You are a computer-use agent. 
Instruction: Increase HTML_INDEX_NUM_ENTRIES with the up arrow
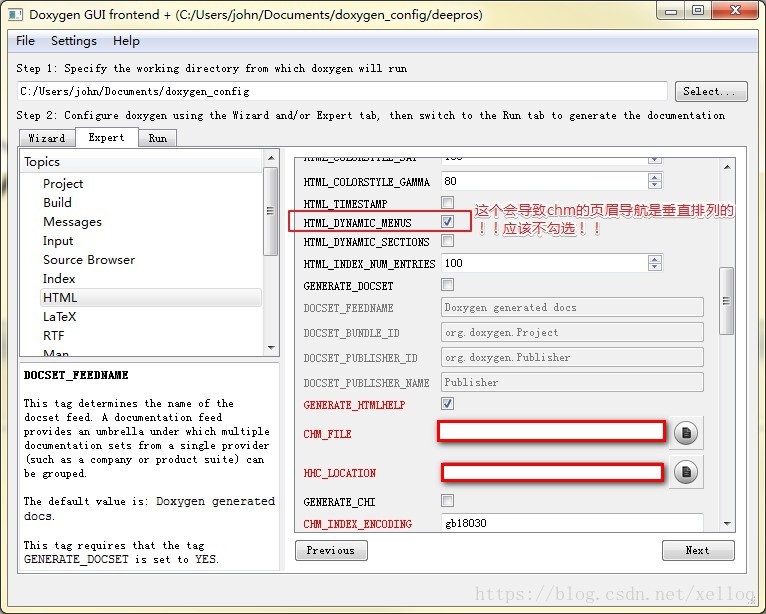655,259
